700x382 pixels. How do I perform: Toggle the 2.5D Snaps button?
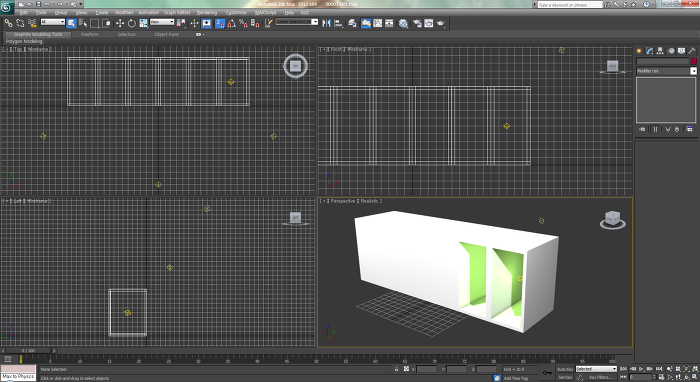click(x=220, y=23)
